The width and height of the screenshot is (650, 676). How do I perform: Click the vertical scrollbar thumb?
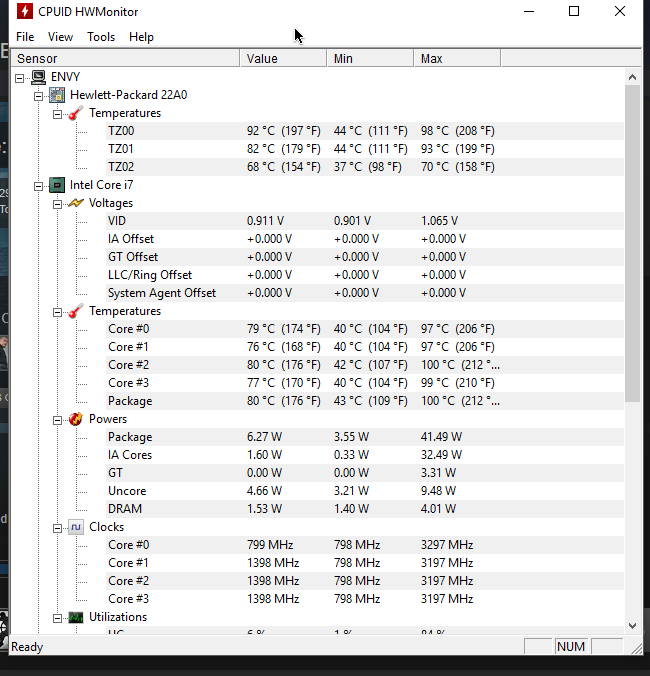[x=632, y=244]
